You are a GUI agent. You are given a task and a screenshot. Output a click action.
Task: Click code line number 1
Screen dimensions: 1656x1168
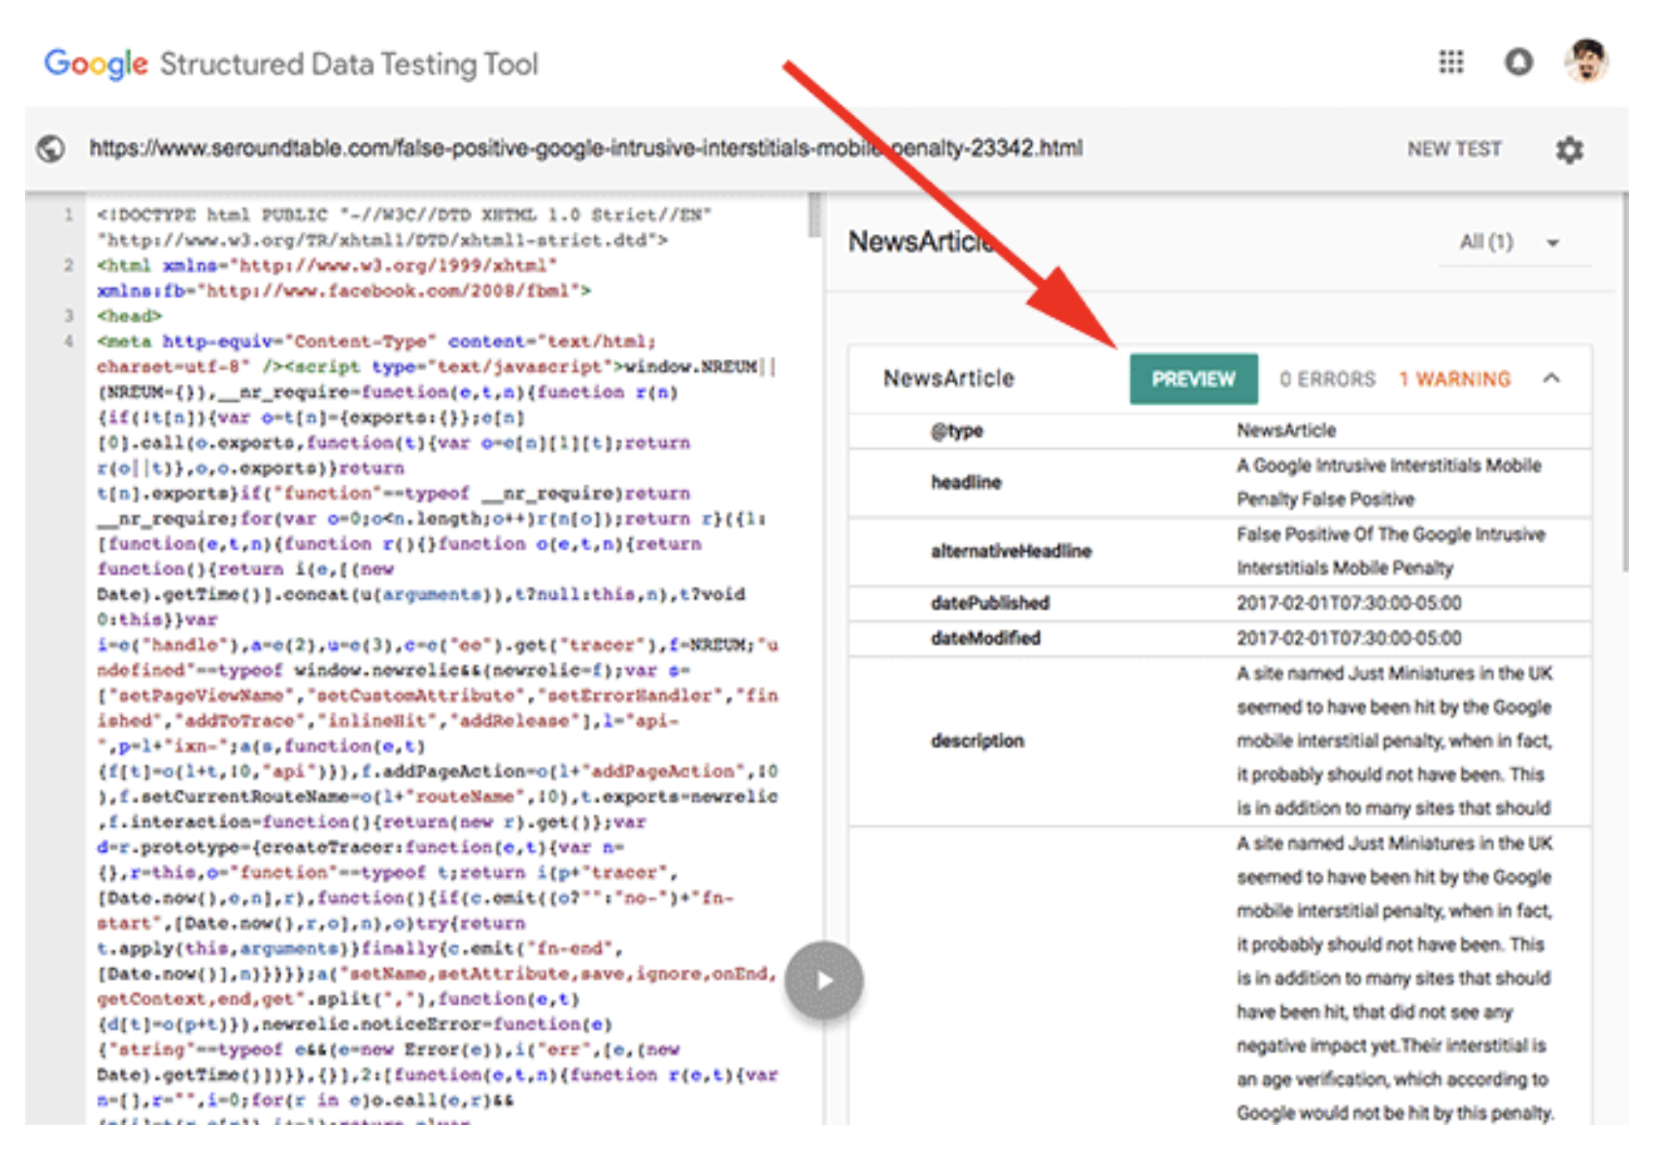tap(69, 214)
